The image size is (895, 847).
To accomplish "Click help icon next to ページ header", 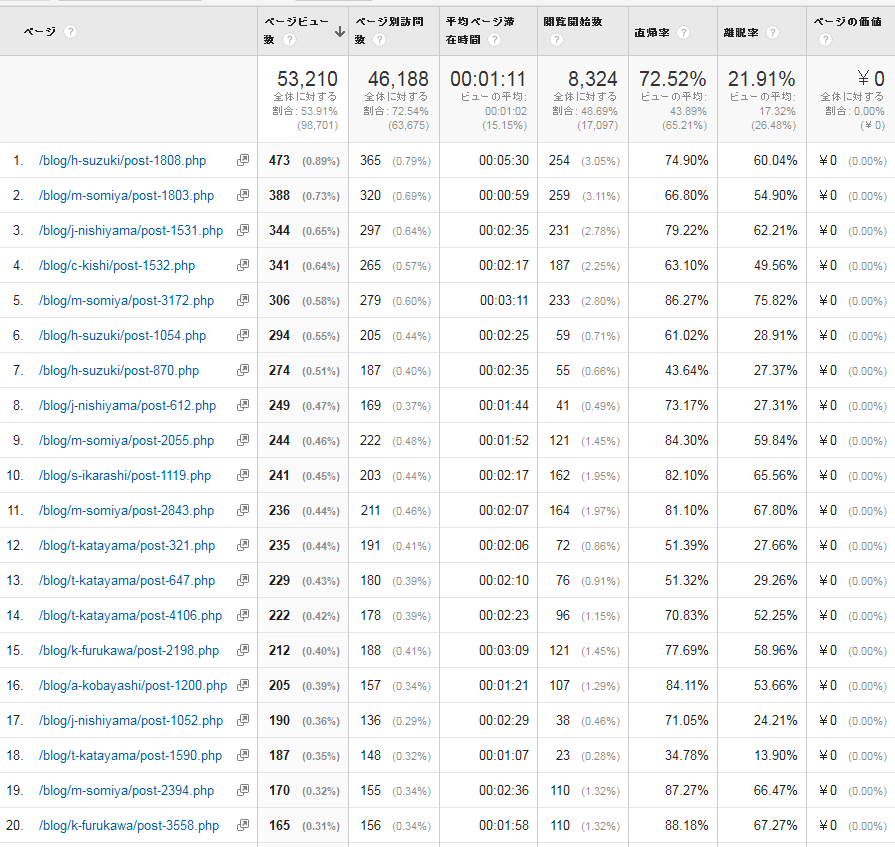I will [70, 32].
